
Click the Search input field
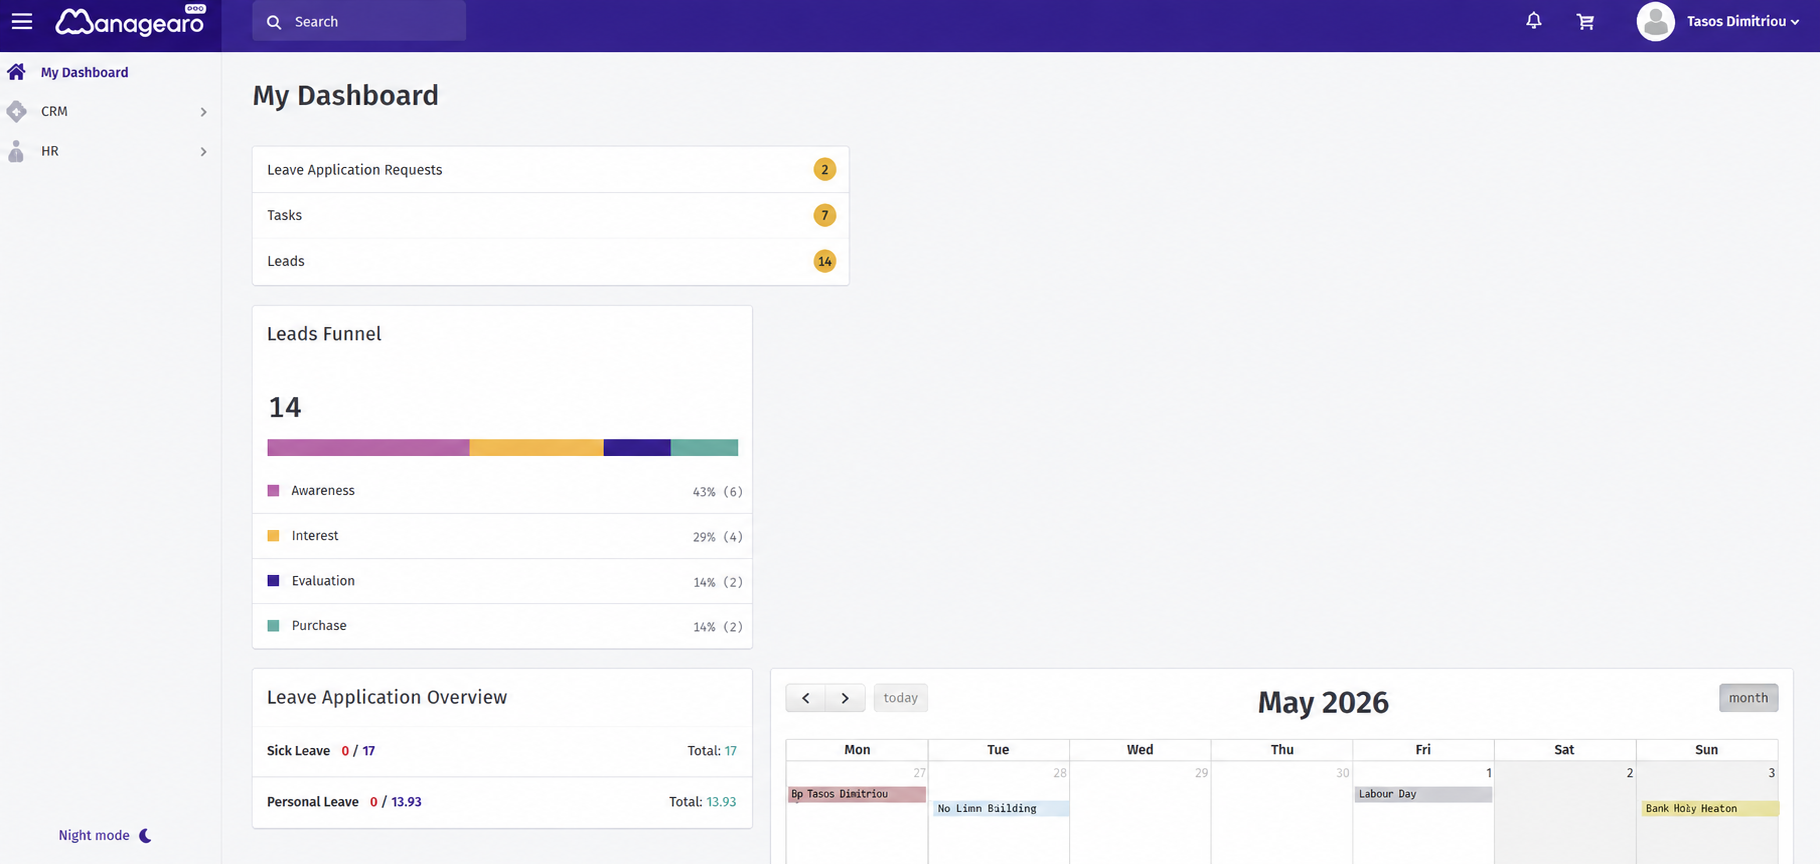coord(359,21)
